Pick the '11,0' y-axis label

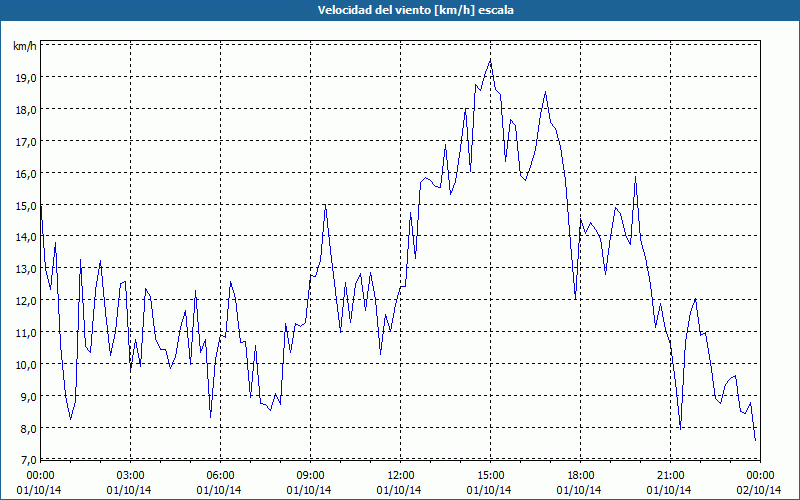coord(26,333)
